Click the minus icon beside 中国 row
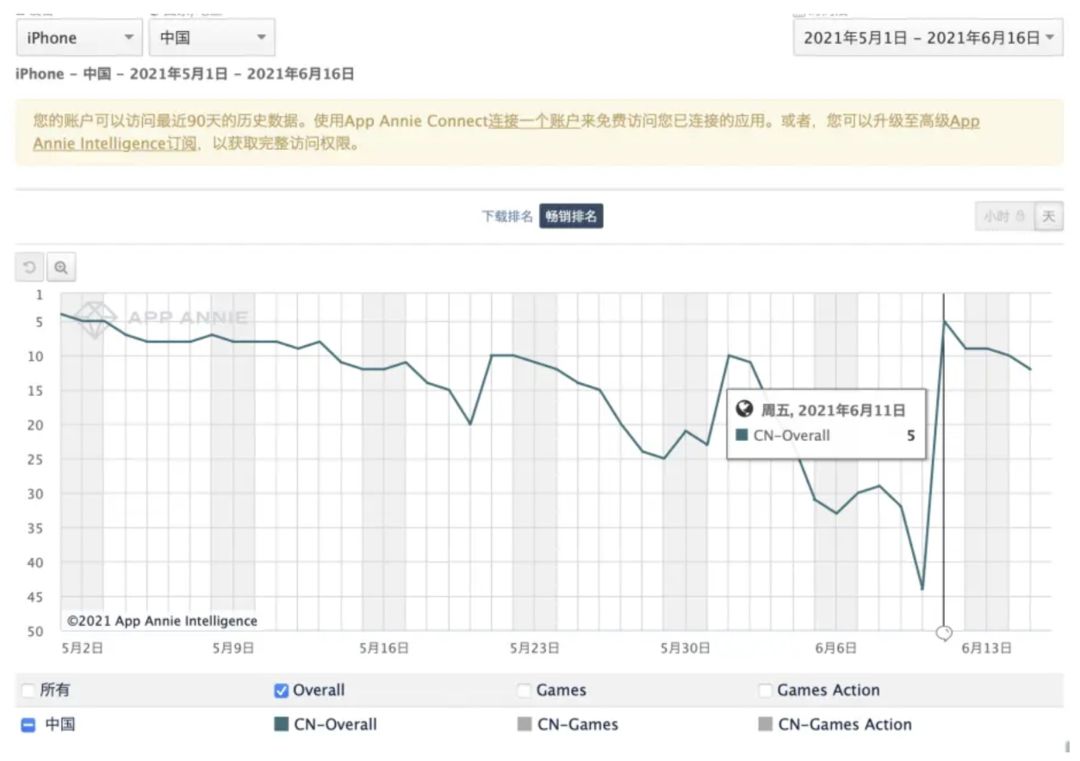 tap(28, 724)
